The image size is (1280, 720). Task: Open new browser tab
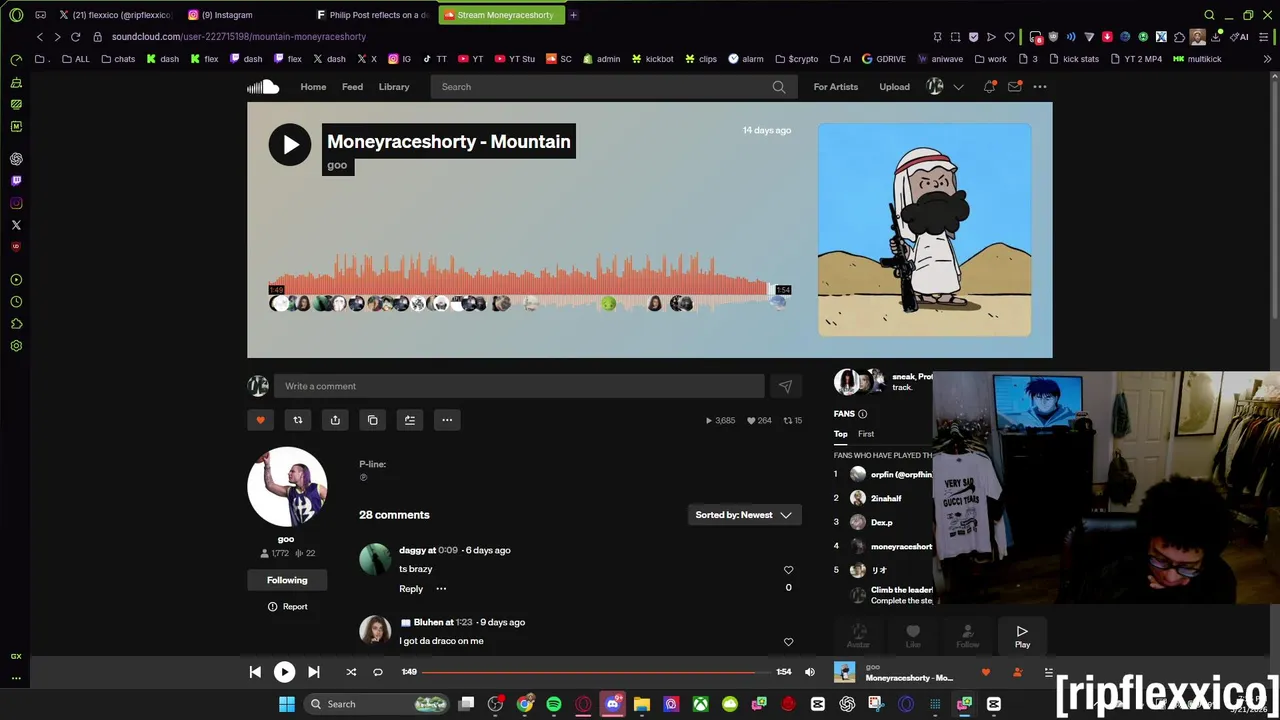pos(573,15)
